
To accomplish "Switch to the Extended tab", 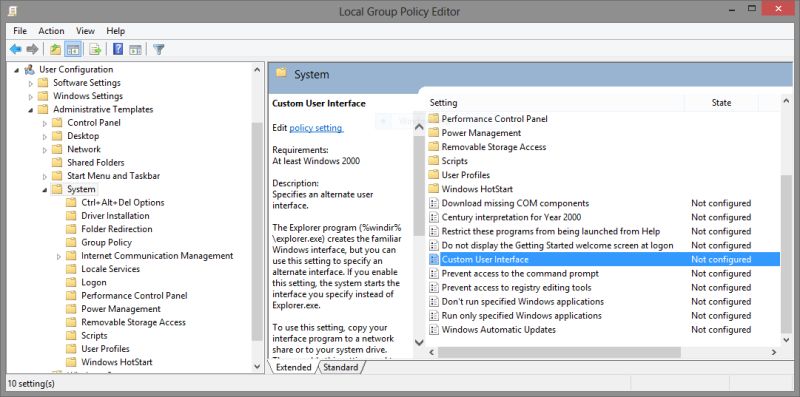I will [293, 367].
